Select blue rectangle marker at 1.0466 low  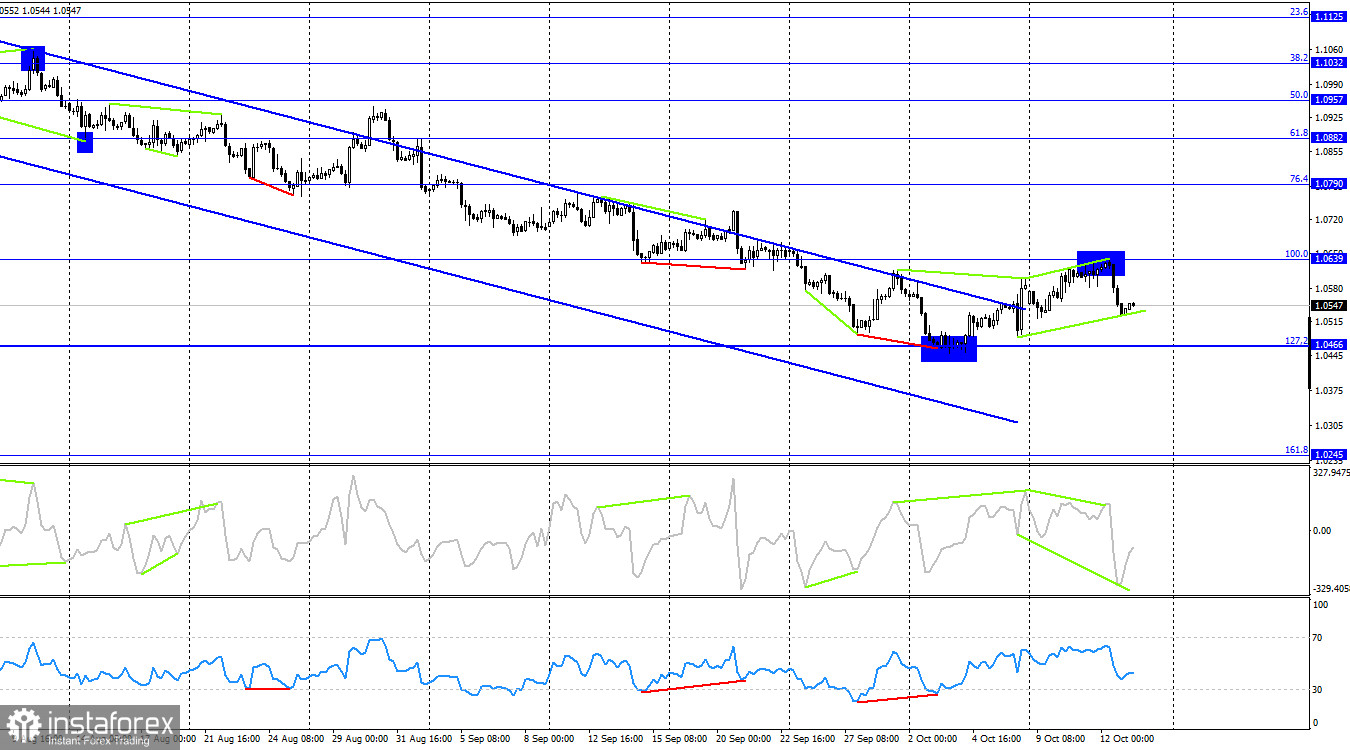tap(948, 349)
